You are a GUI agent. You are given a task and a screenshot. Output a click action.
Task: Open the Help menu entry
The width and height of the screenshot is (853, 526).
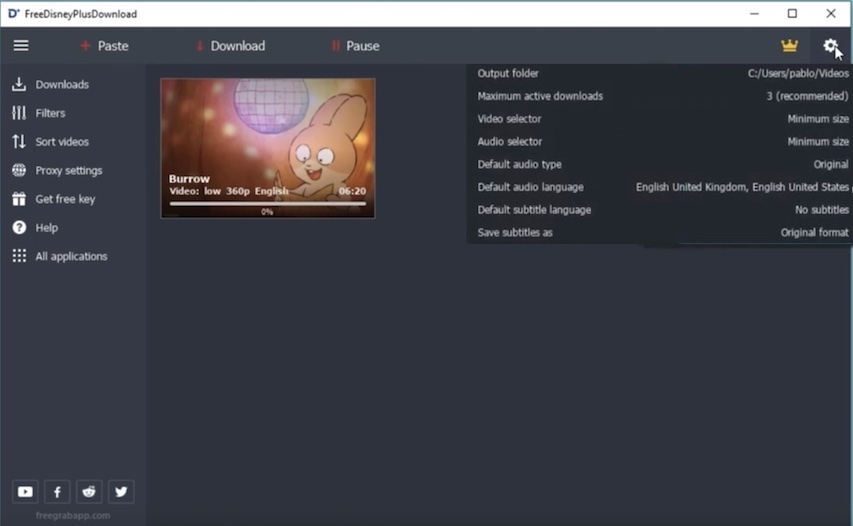[46, 228]
